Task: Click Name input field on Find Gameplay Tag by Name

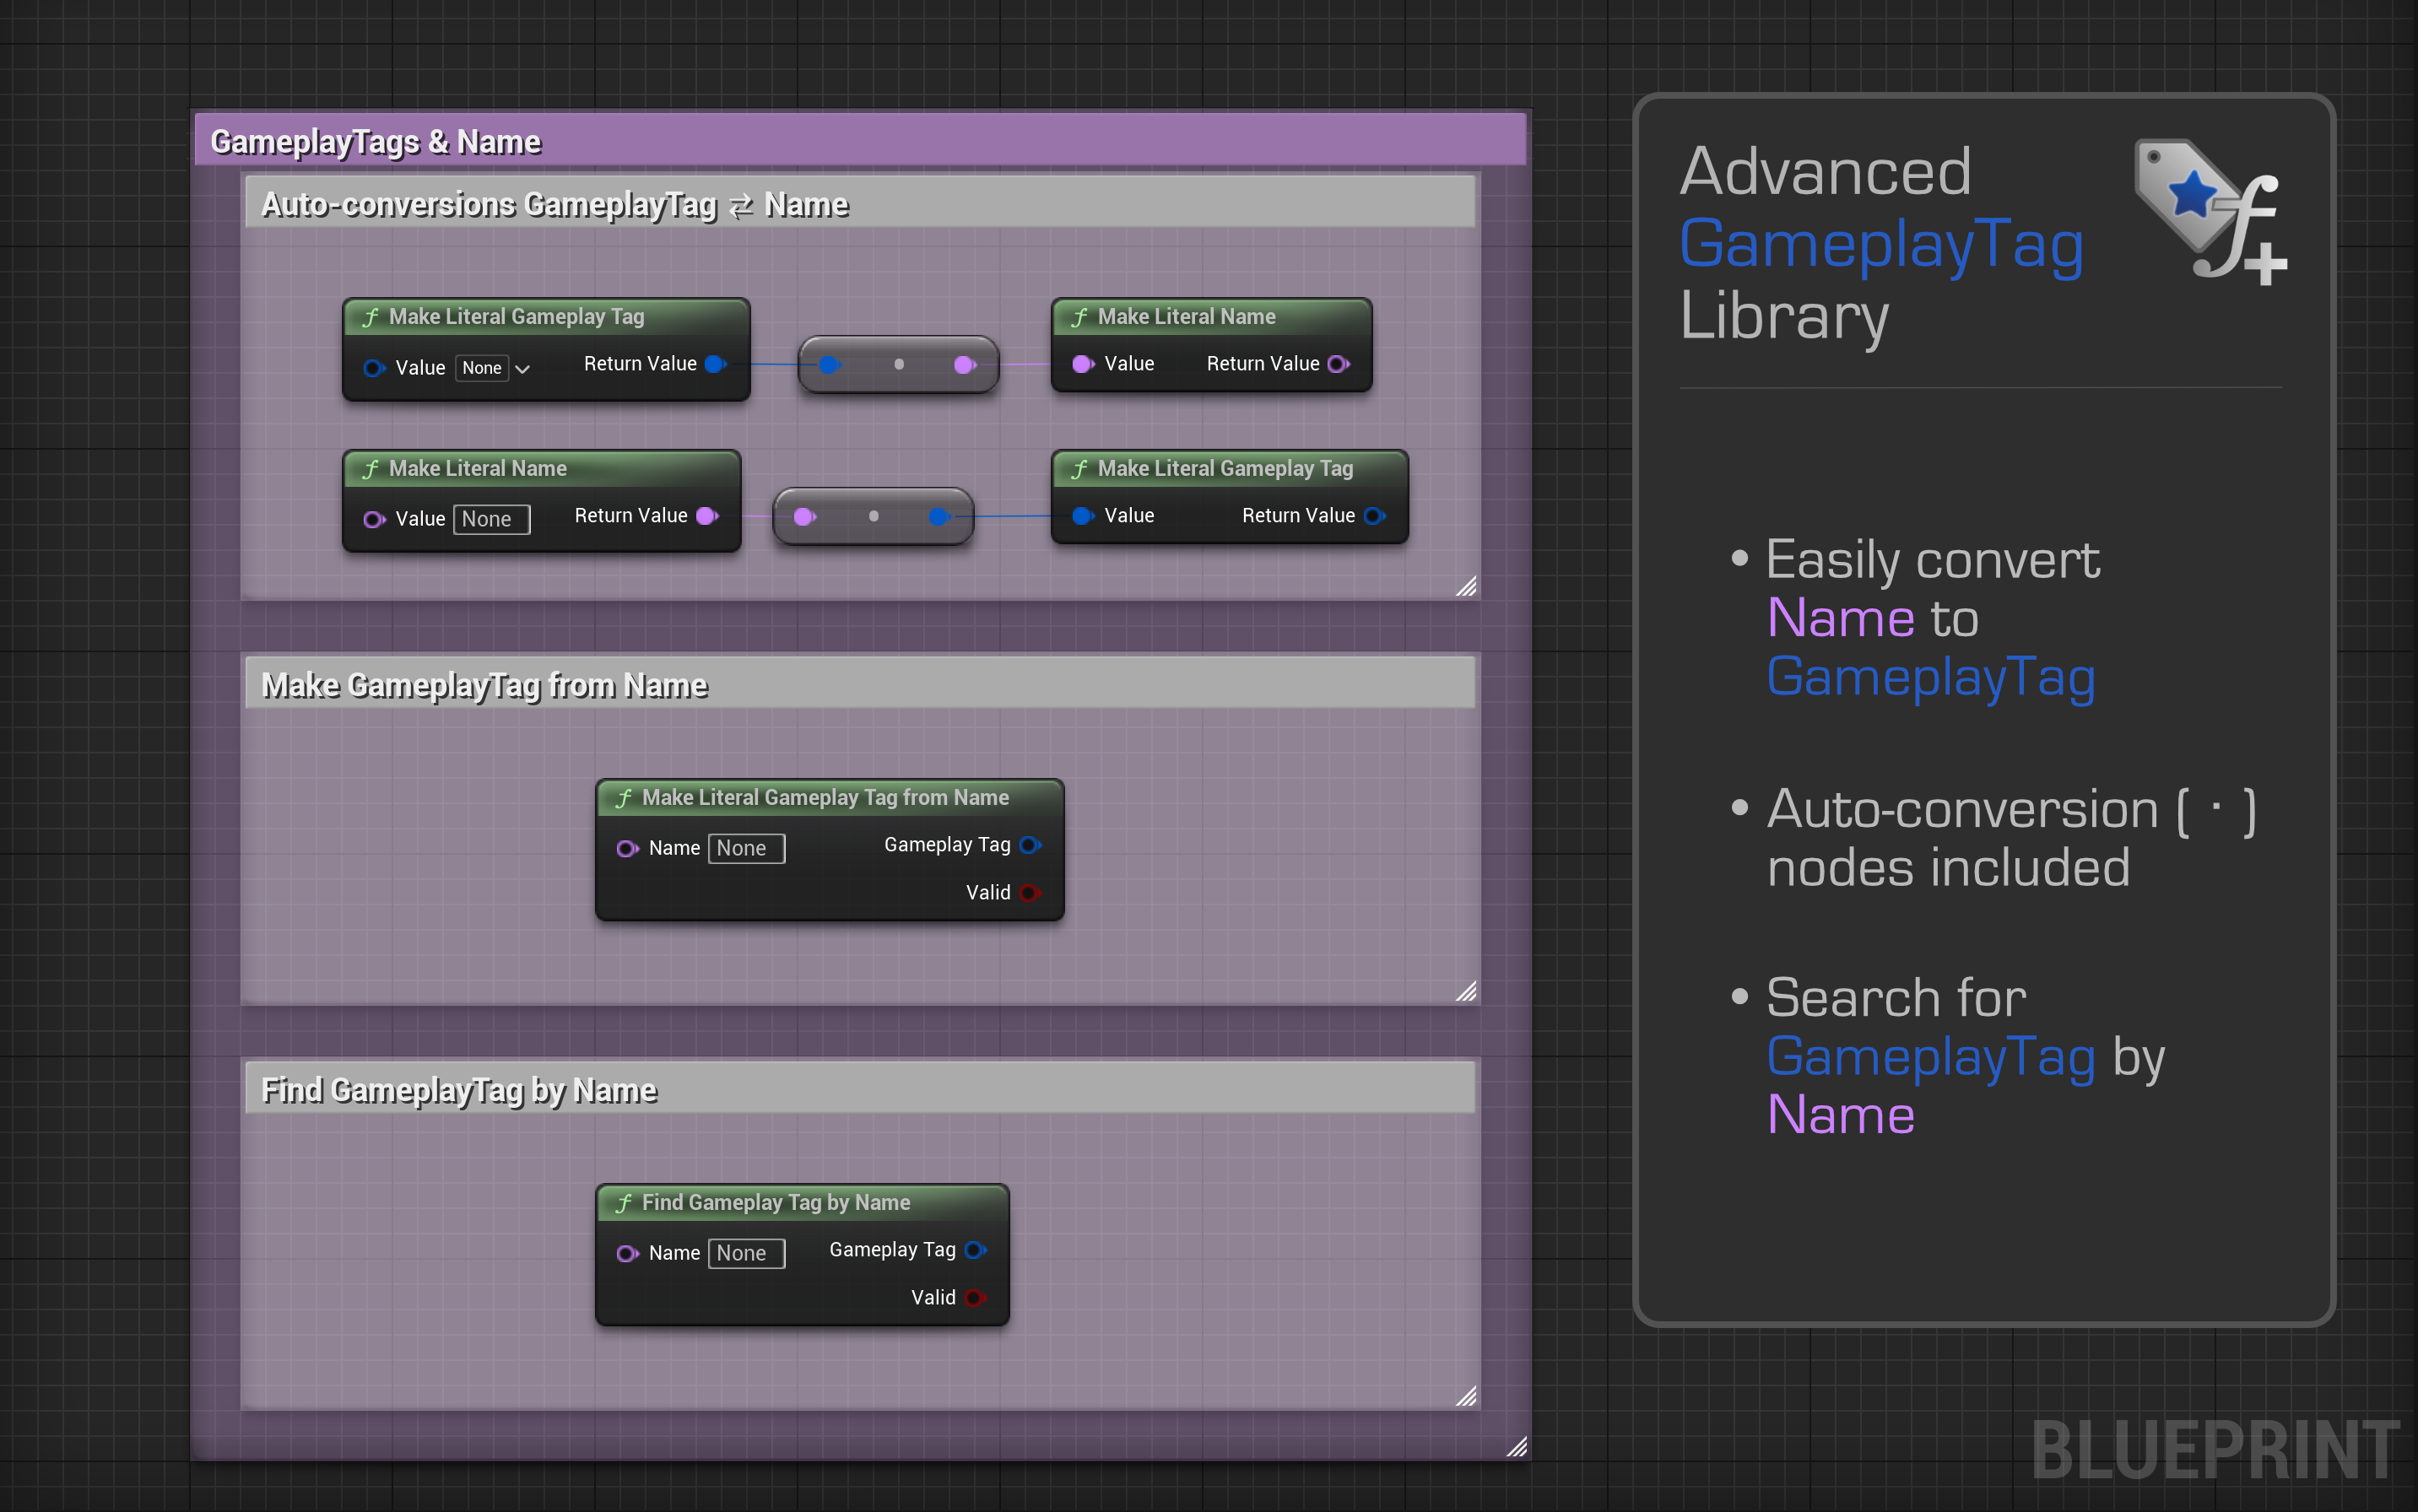Action: [746, 1253]
